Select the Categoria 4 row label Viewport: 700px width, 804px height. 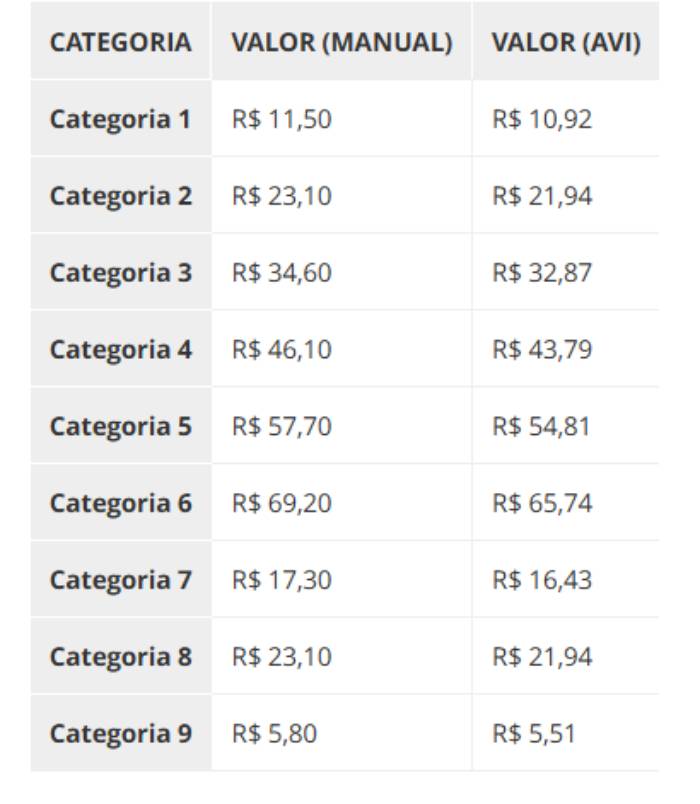[121, 350]
